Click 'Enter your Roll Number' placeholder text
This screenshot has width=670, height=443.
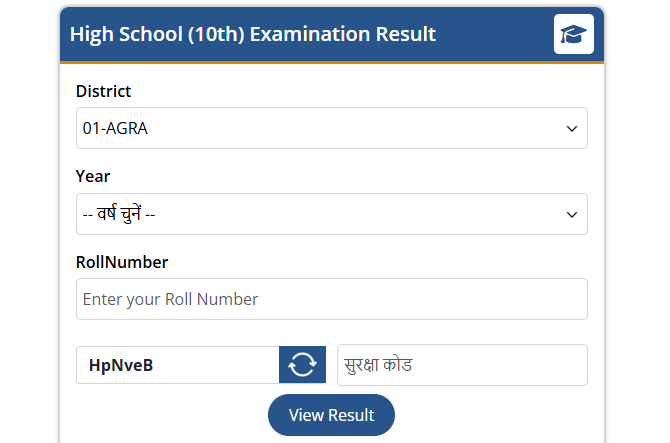(x=171, y=299)
